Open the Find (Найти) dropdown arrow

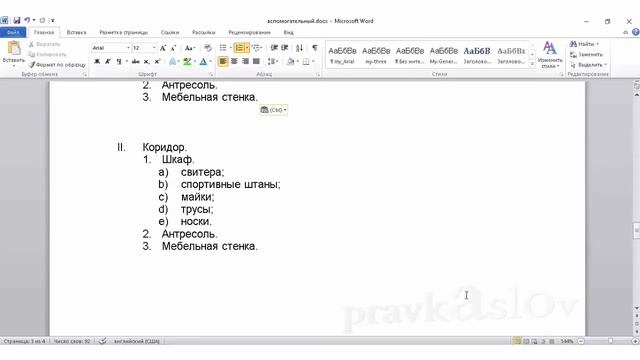[598, 44]
